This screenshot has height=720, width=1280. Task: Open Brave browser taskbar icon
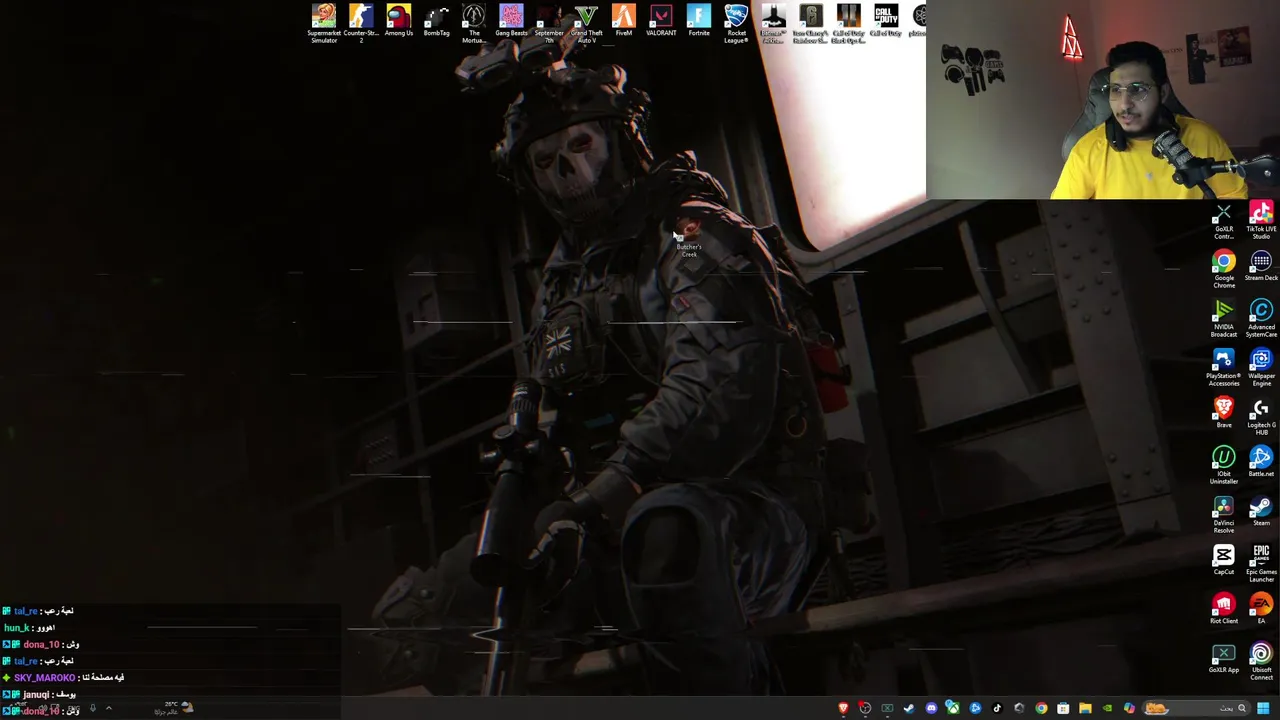click(x=843, y=708)
